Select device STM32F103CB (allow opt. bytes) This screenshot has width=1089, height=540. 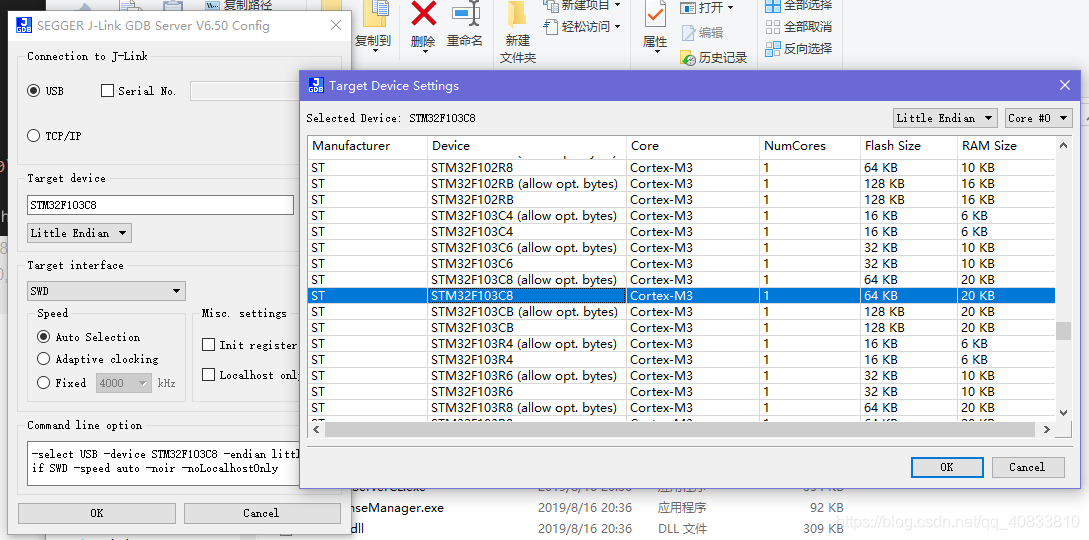pos(682,312)
